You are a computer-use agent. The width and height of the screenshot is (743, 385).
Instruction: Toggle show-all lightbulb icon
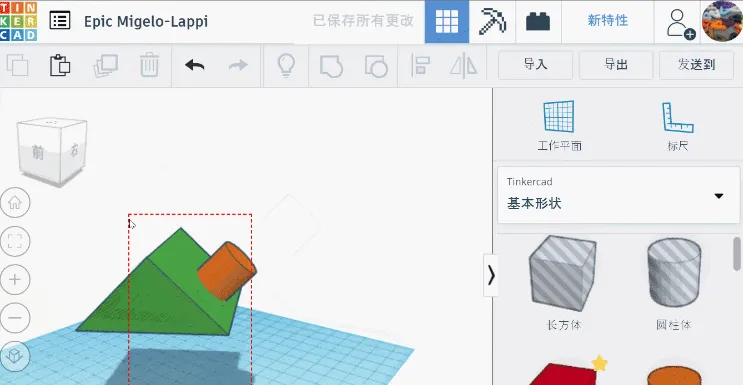(x=286, y=65)
